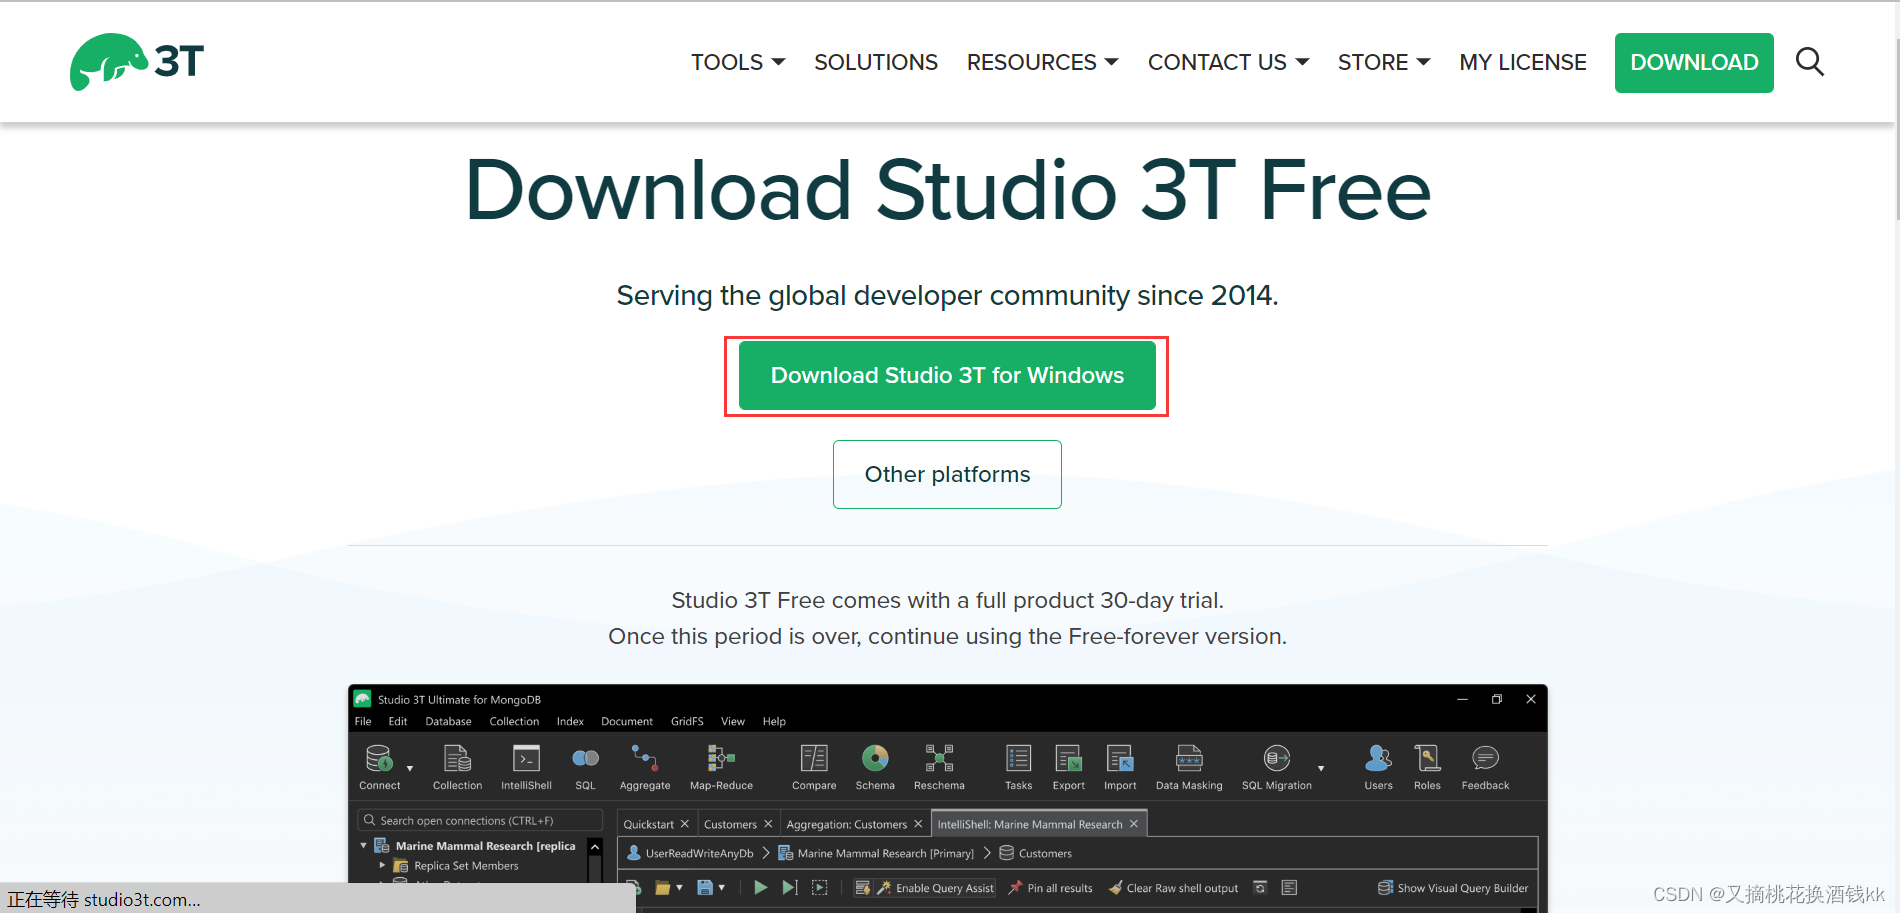Open the Other platforms page
The width and height of the screenshot is (1900, 913).
pyautogui.click(x=947, y=474)
